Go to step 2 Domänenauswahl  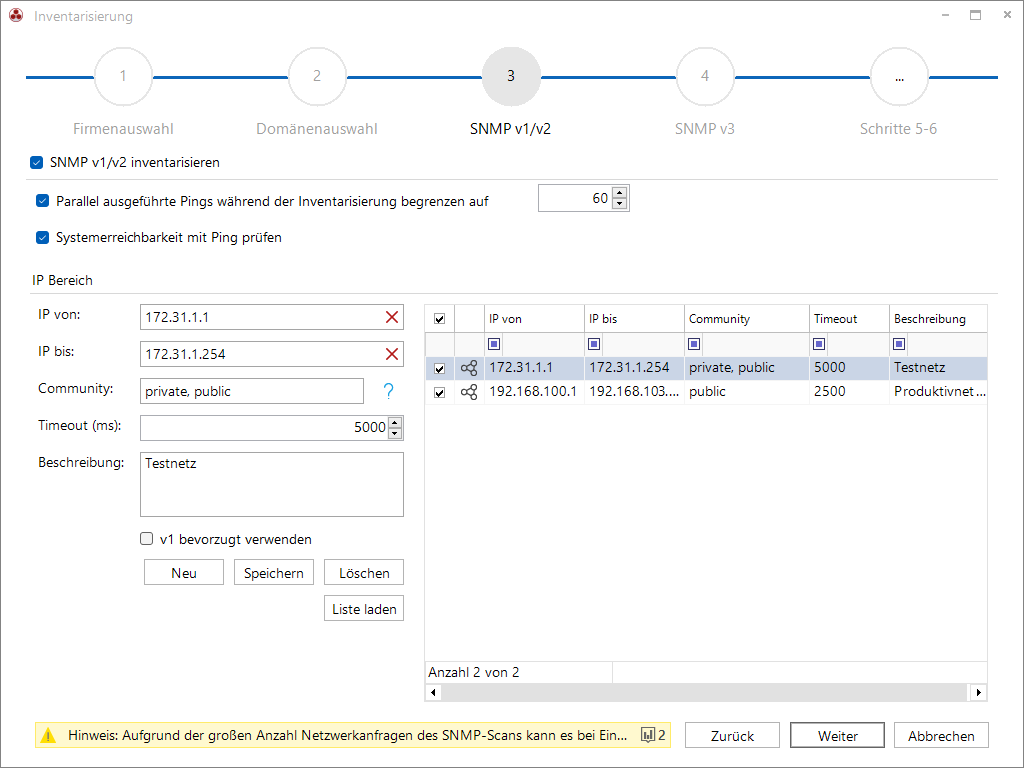[x=317, y=76]
